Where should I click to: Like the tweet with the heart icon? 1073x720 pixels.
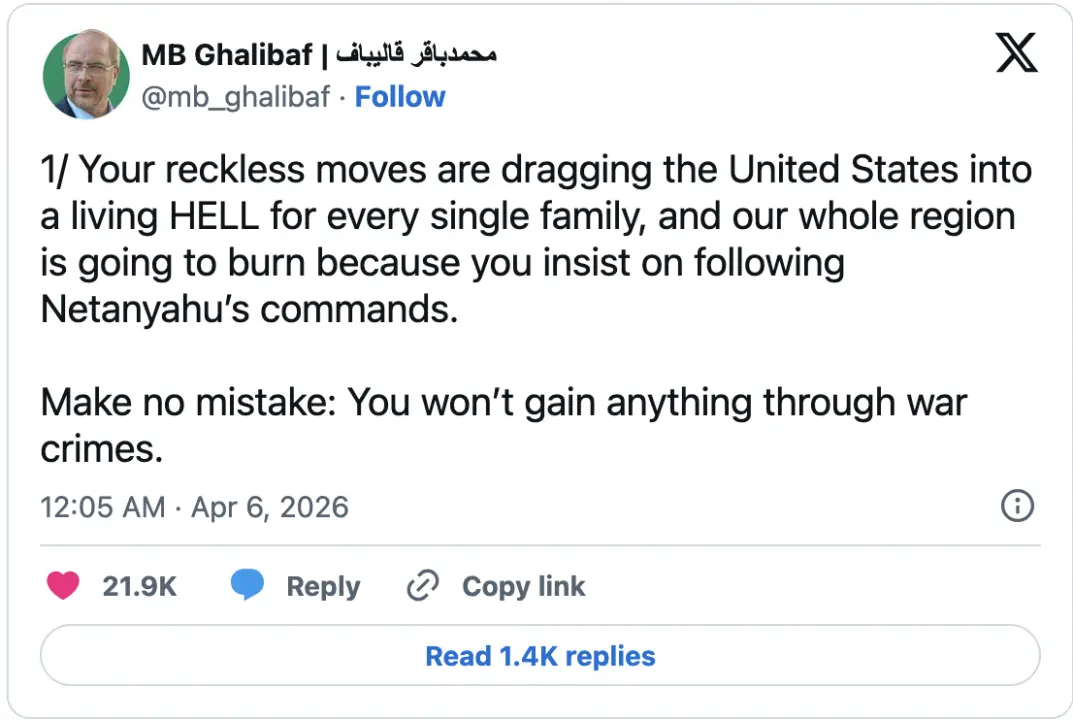63,586
